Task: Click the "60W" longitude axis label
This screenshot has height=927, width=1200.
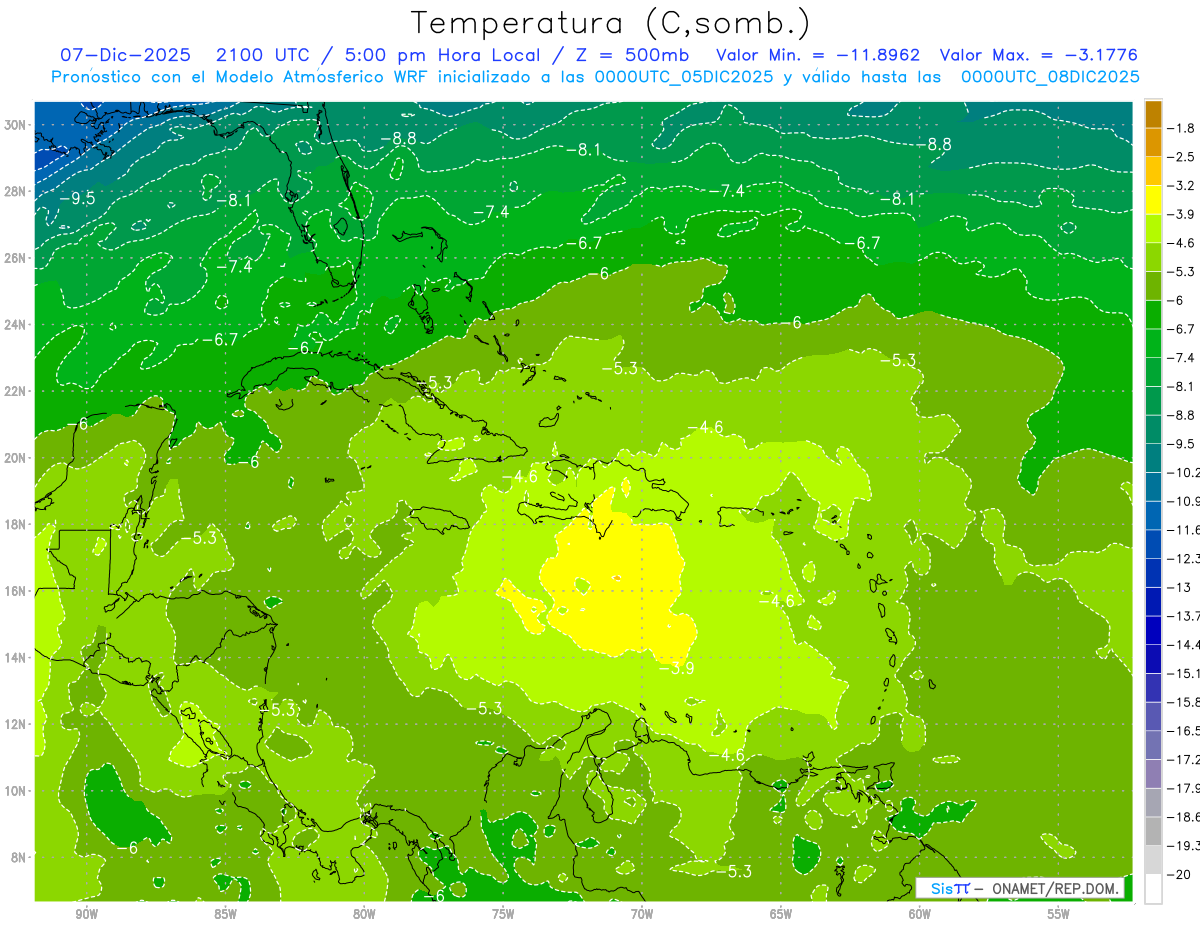Action: pyautogui.click(x=920, y=914)
